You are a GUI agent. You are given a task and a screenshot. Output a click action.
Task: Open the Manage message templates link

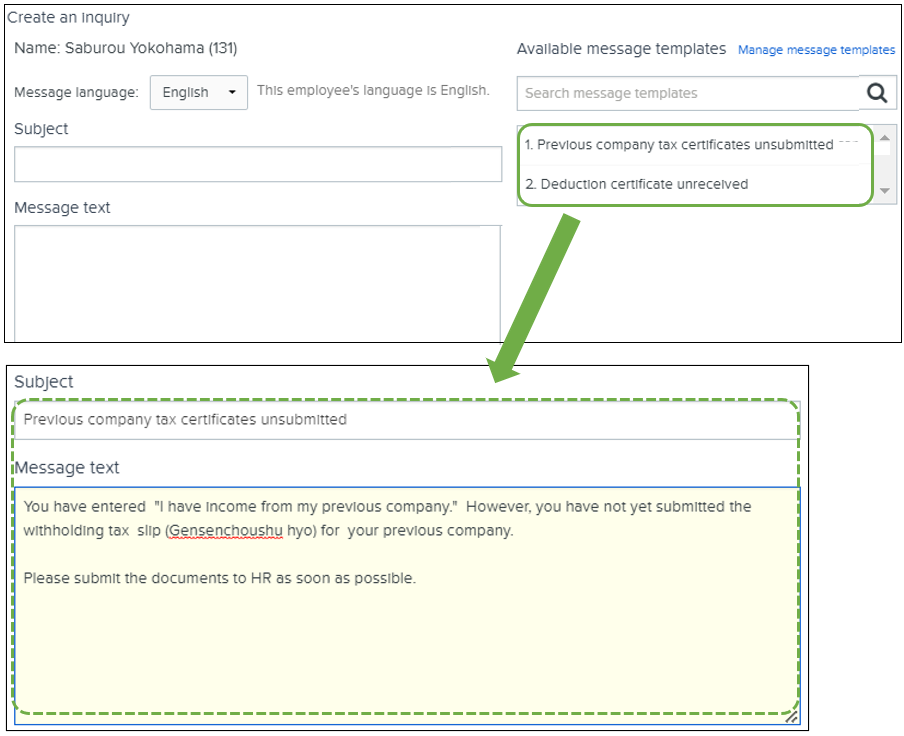coord(816,50)
